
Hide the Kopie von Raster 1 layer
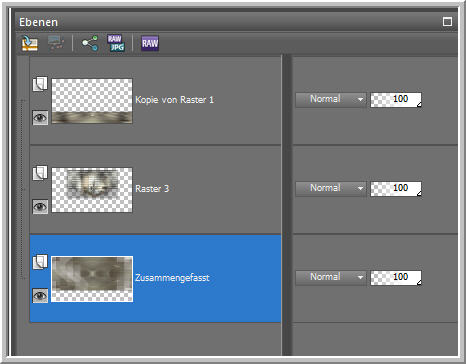40,118
